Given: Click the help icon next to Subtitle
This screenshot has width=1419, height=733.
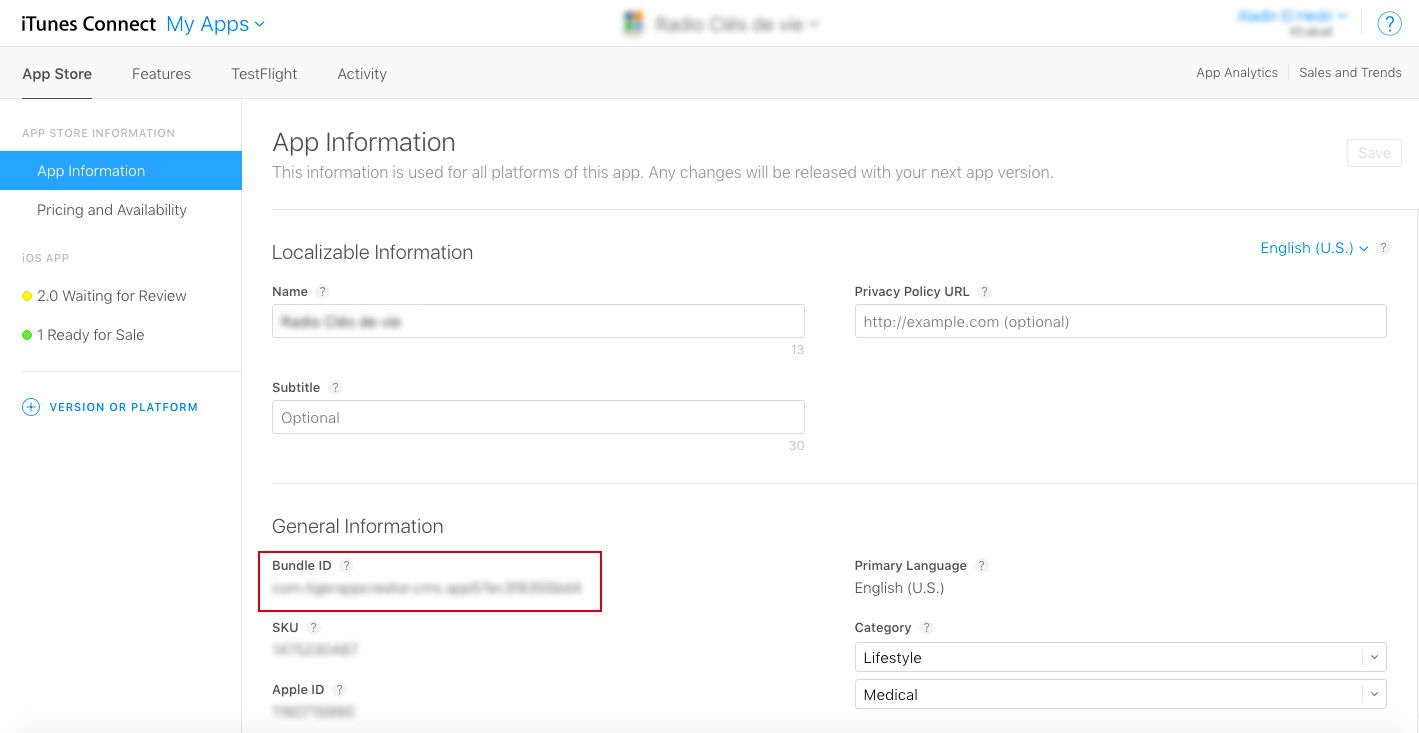Looking at the screenshot, I should point(335,388).
